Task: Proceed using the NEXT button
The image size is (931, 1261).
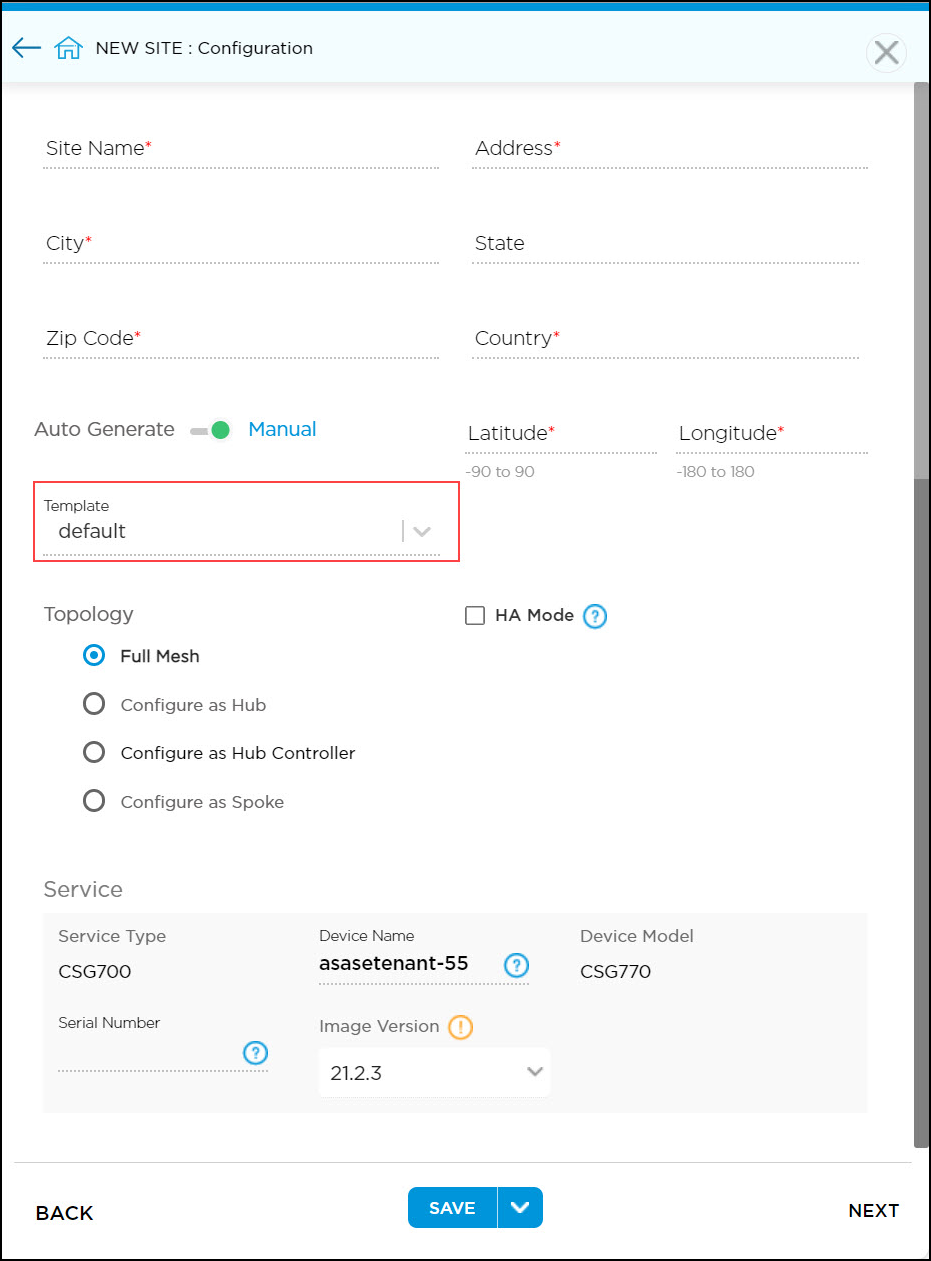Action: click(872, 1210)
